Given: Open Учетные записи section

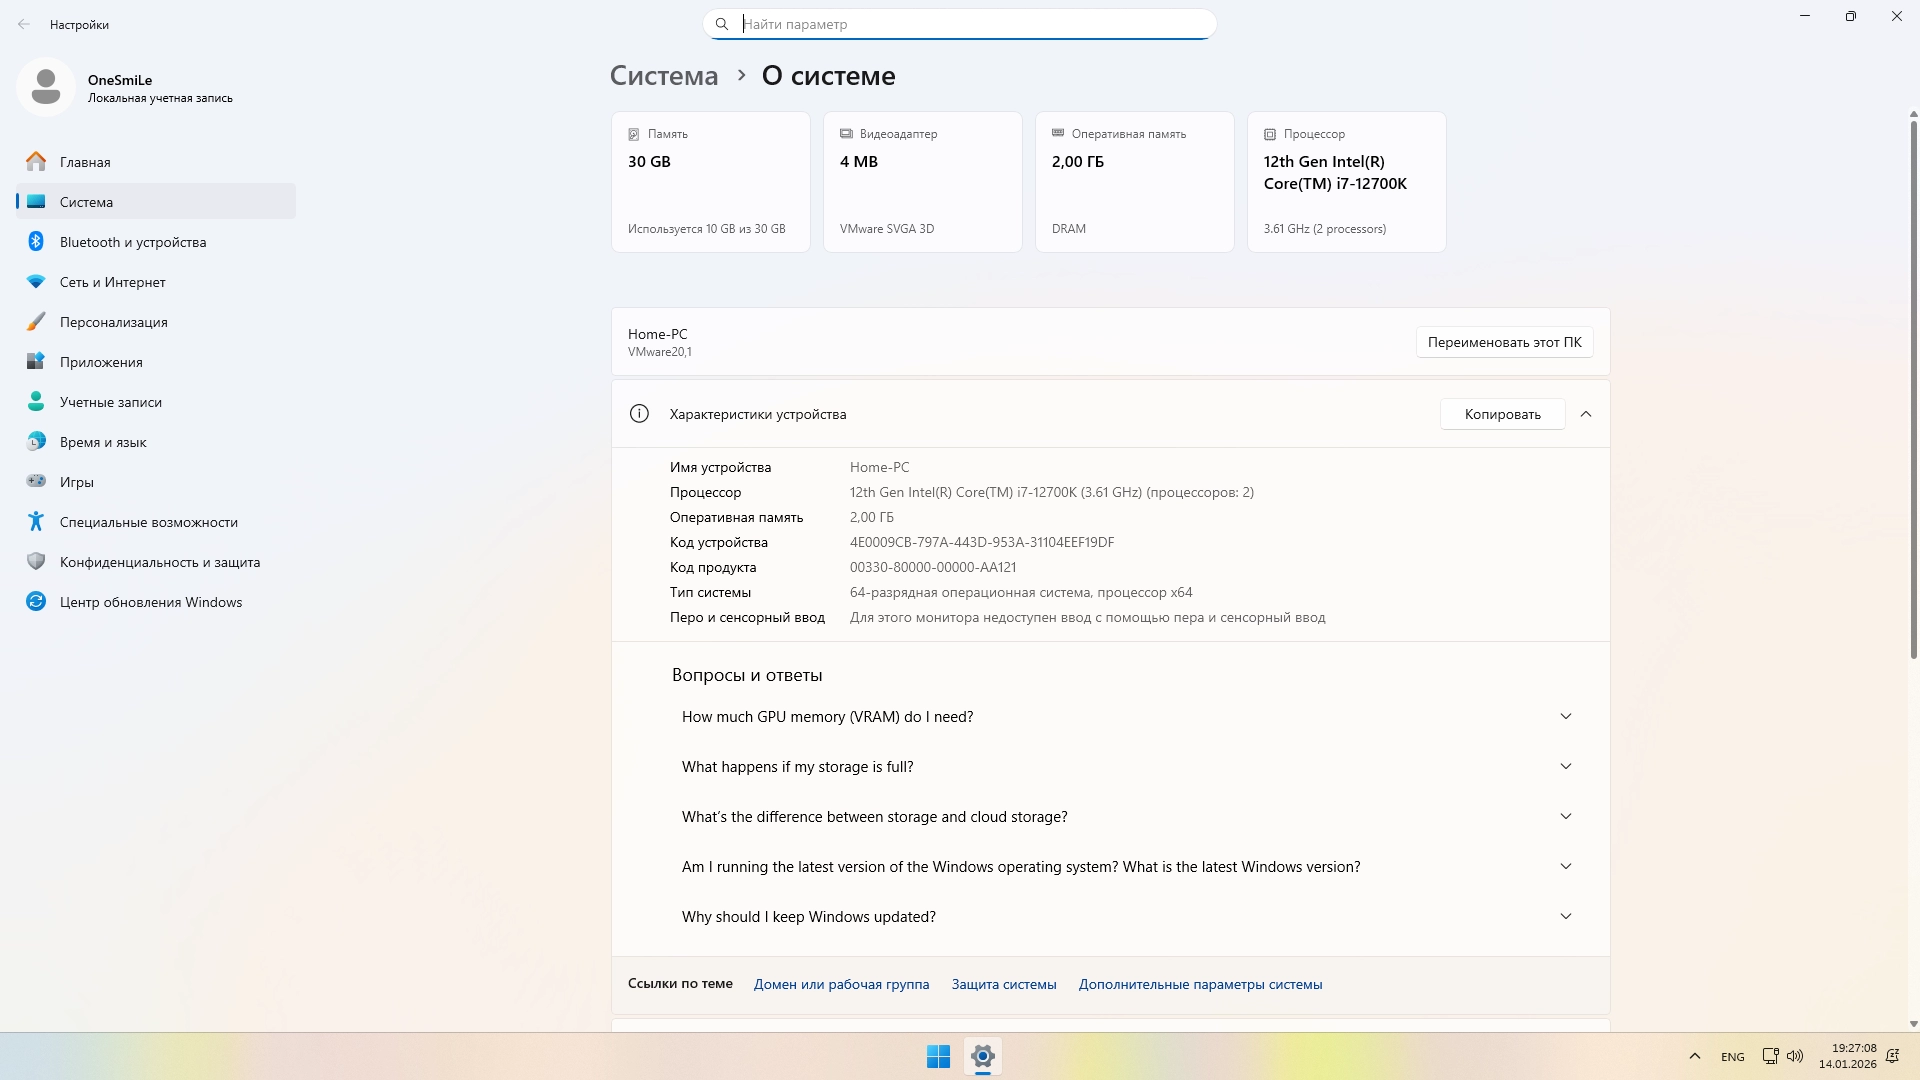Looking at the screenshot, I should (110, 402).
